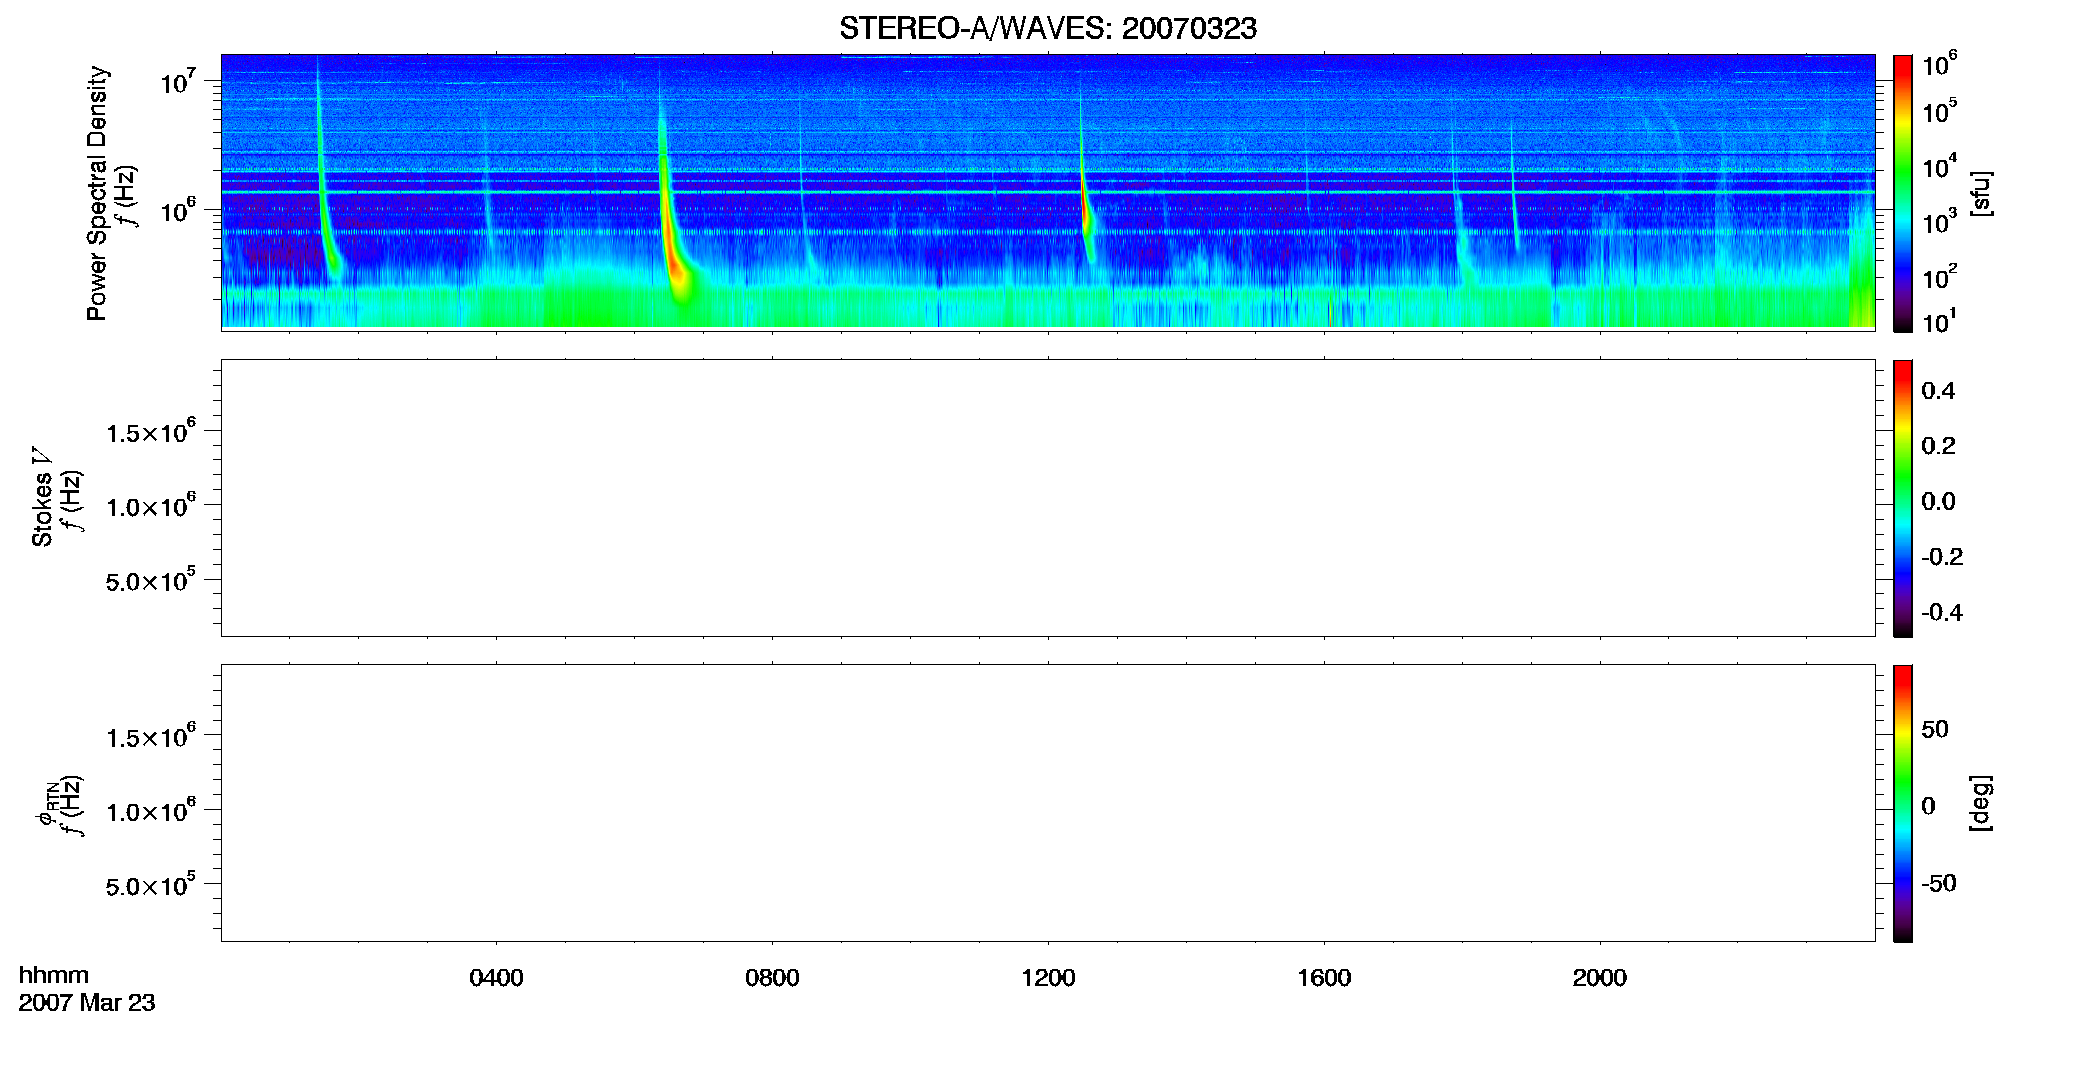Click the empty Stokes V plot panel
This screenshot has height=1080, width=2096.
pos(1048,498)
